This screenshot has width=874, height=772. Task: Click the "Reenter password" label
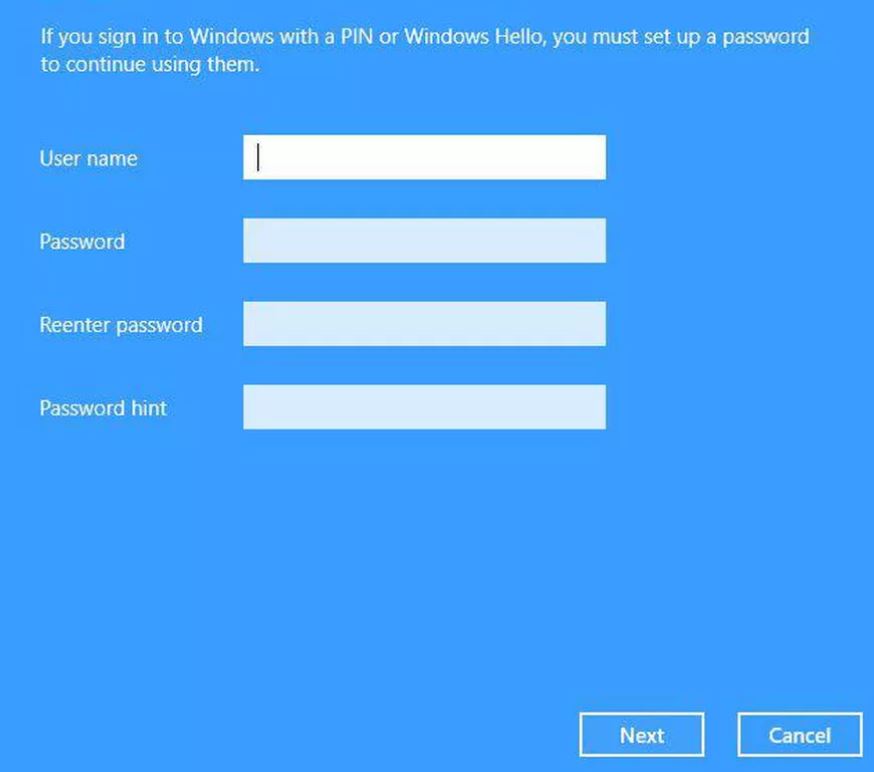pos(121,325)
